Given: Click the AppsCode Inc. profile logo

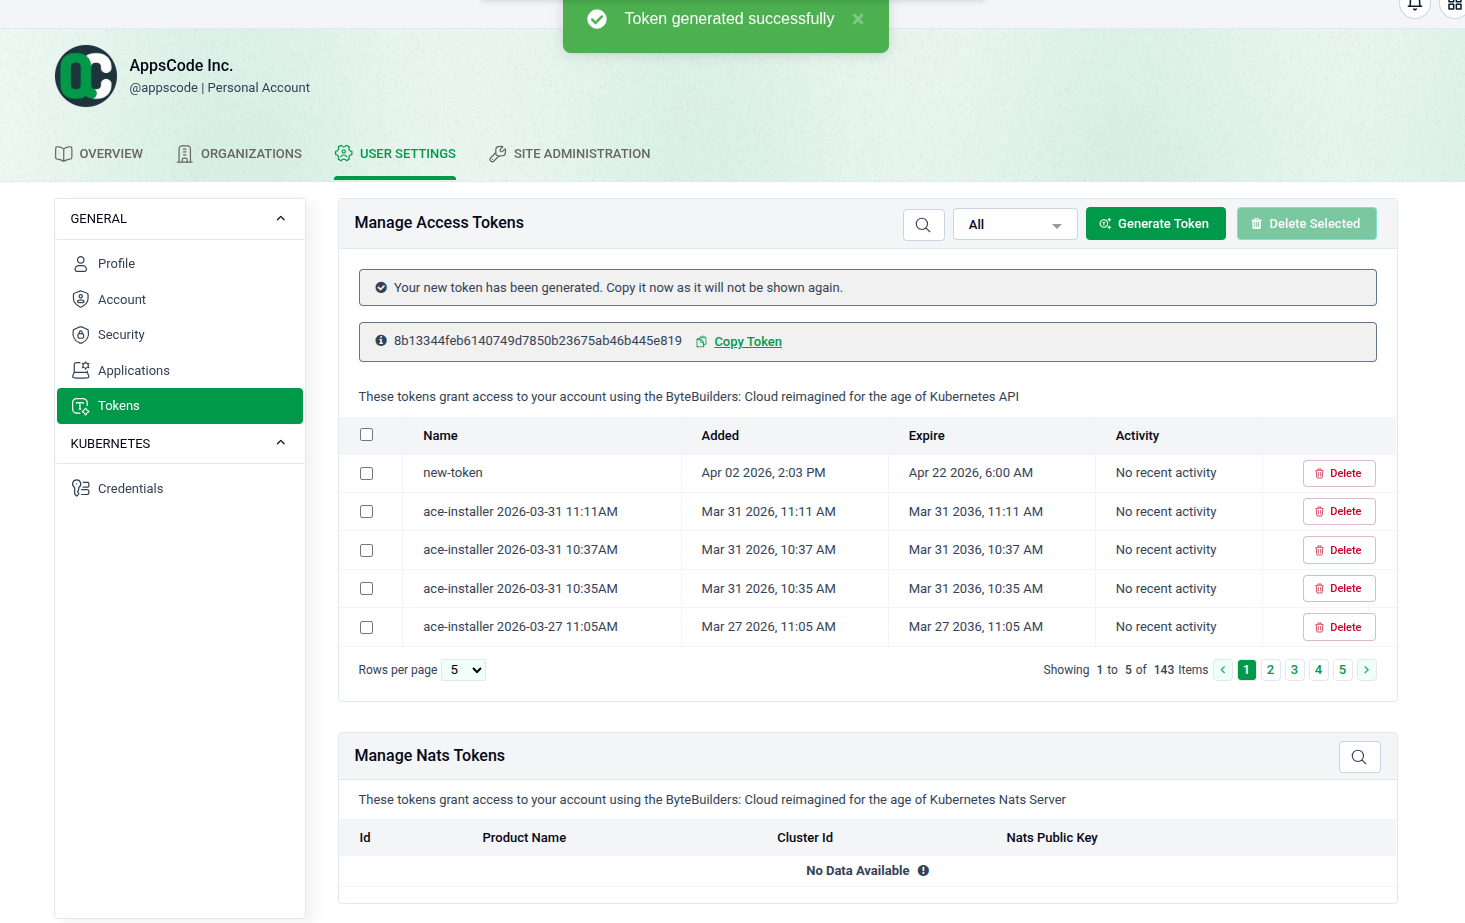Looking at the screenshot, I should (85, 75).
